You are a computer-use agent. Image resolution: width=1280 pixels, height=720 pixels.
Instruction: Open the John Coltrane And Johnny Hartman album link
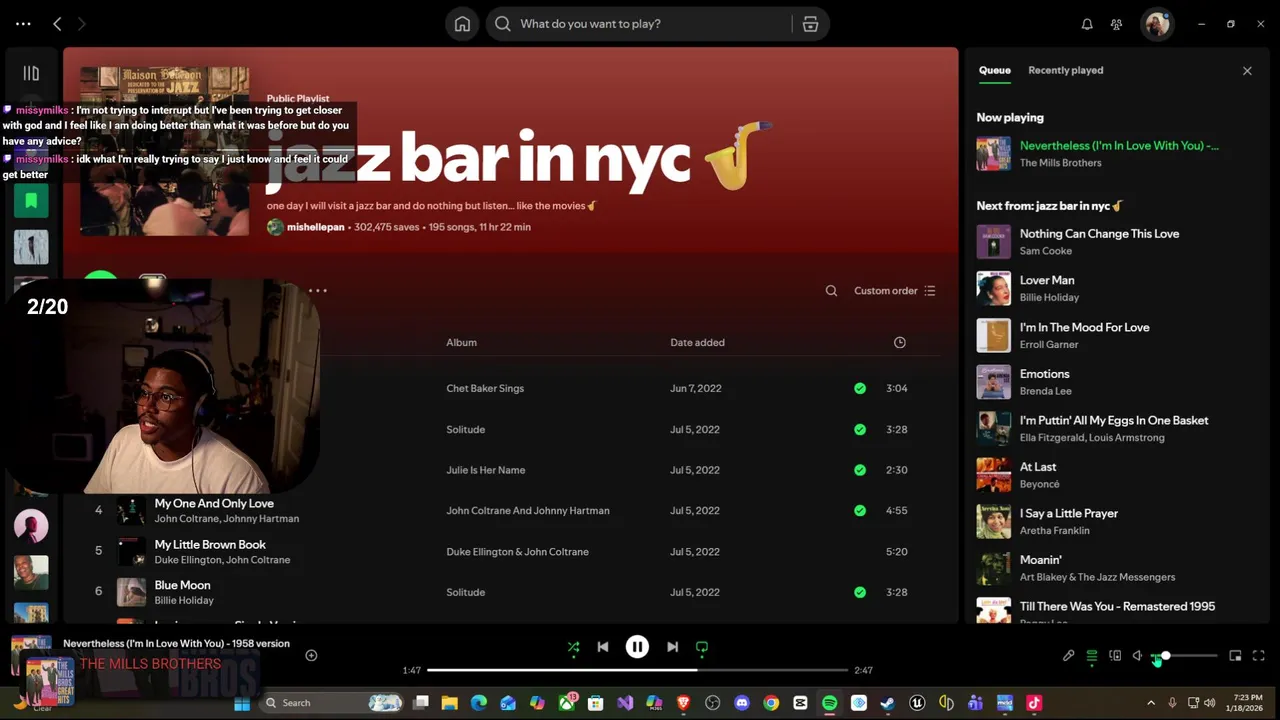pyautogui.click(x=528, y=511)
